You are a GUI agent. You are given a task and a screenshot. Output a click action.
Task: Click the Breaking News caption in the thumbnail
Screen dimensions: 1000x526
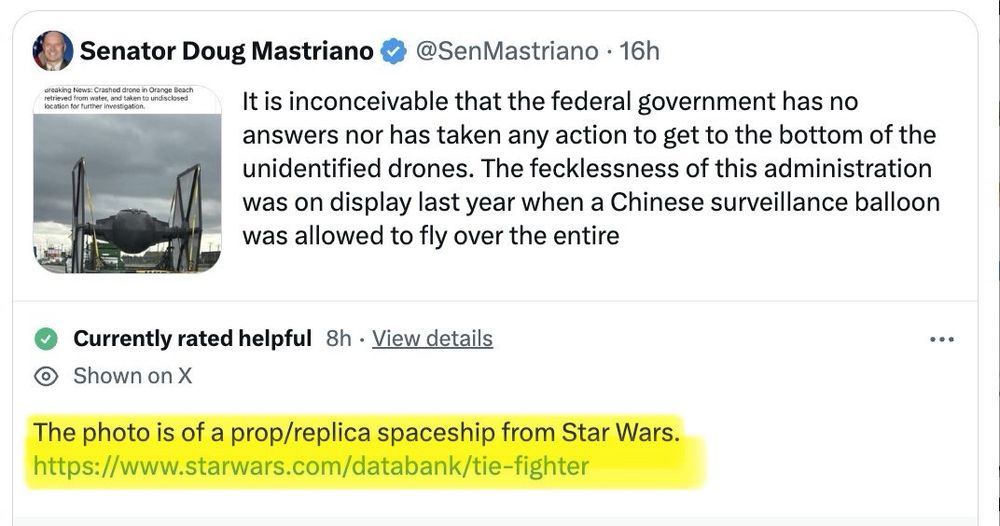(120, 98)
